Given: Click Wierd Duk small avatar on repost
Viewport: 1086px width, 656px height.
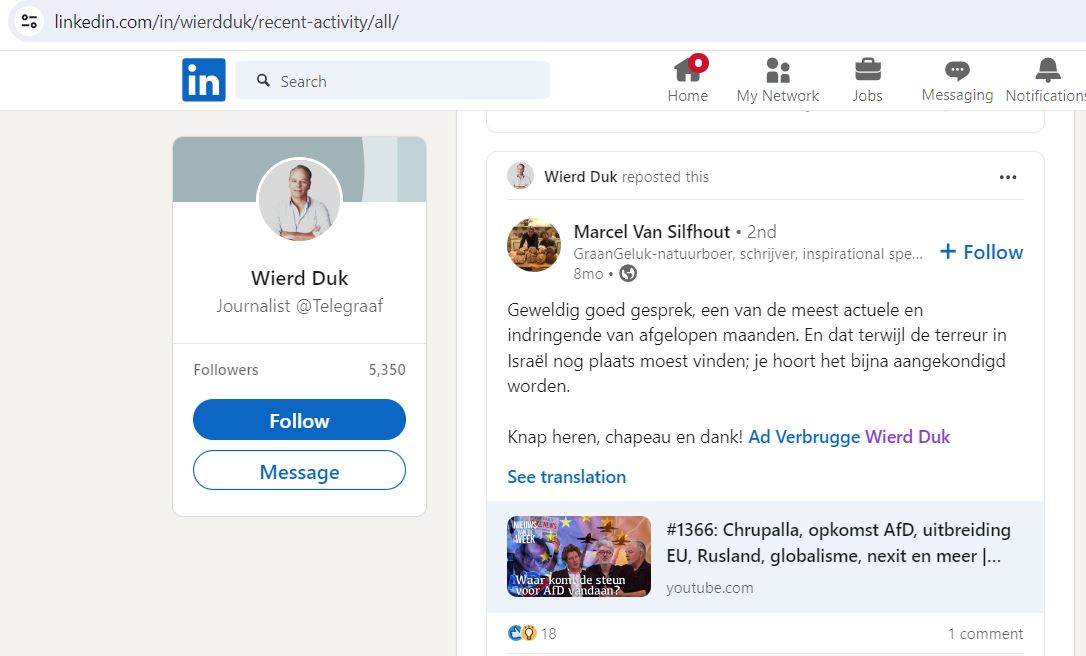Looking at the screenshot, I should 520,176.
